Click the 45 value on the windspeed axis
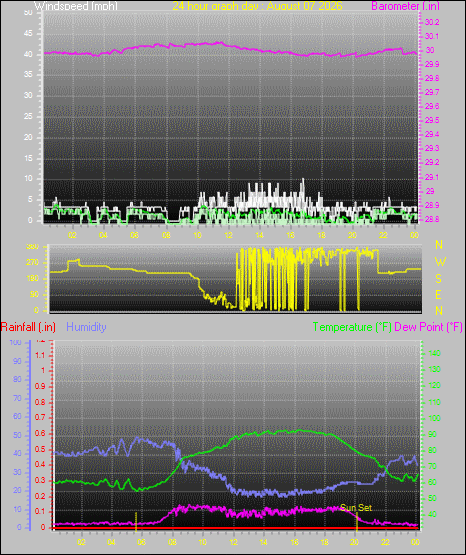Screen dimensions: 466x555 click(28, 34)
